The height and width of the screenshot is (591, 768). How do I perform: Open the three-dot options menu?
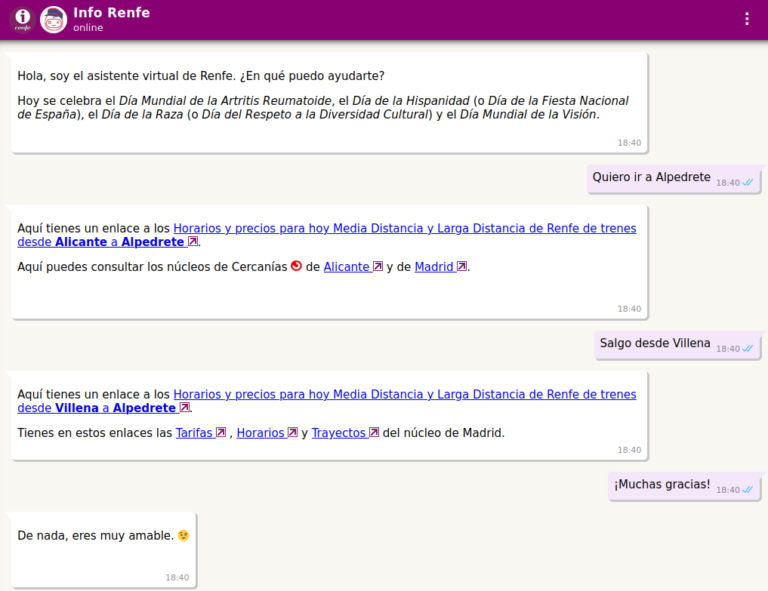[746, 19]
